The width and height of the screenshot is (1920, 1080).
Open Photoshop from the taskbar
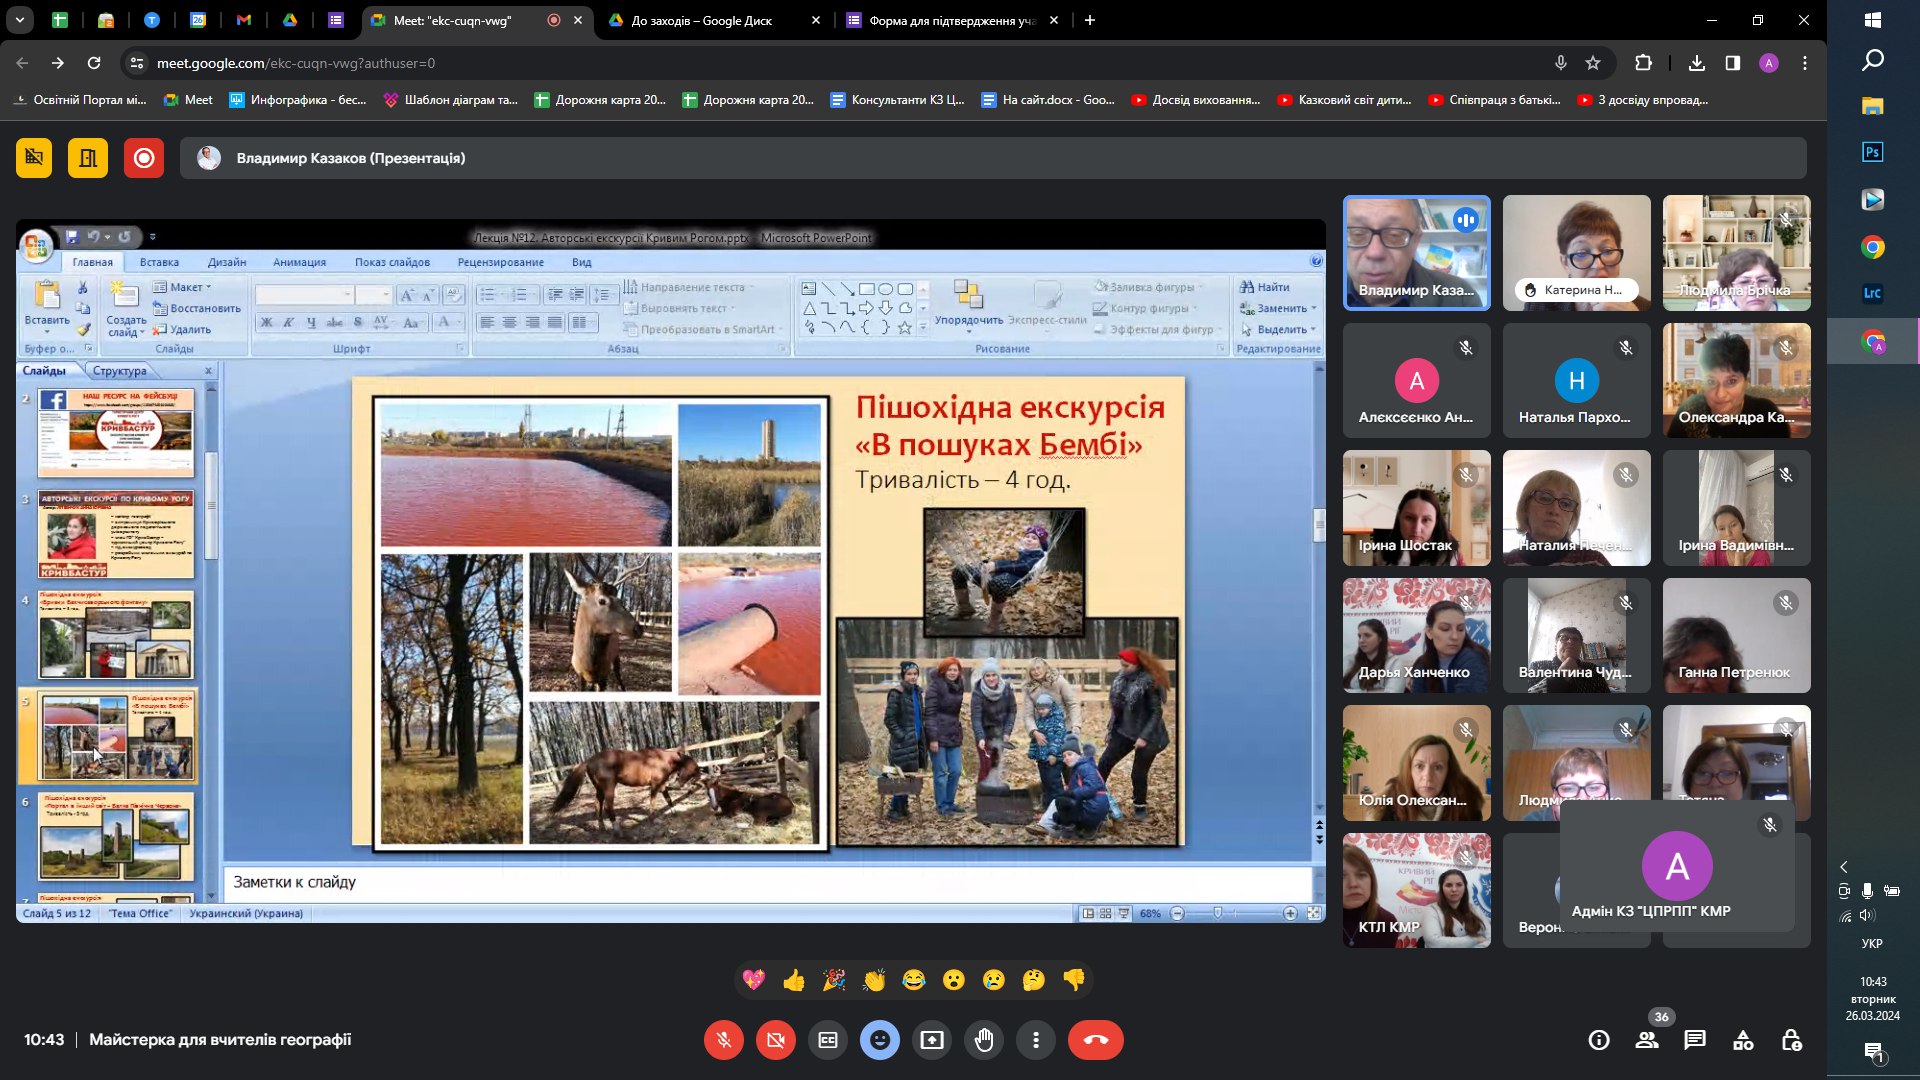[1873, 152]
